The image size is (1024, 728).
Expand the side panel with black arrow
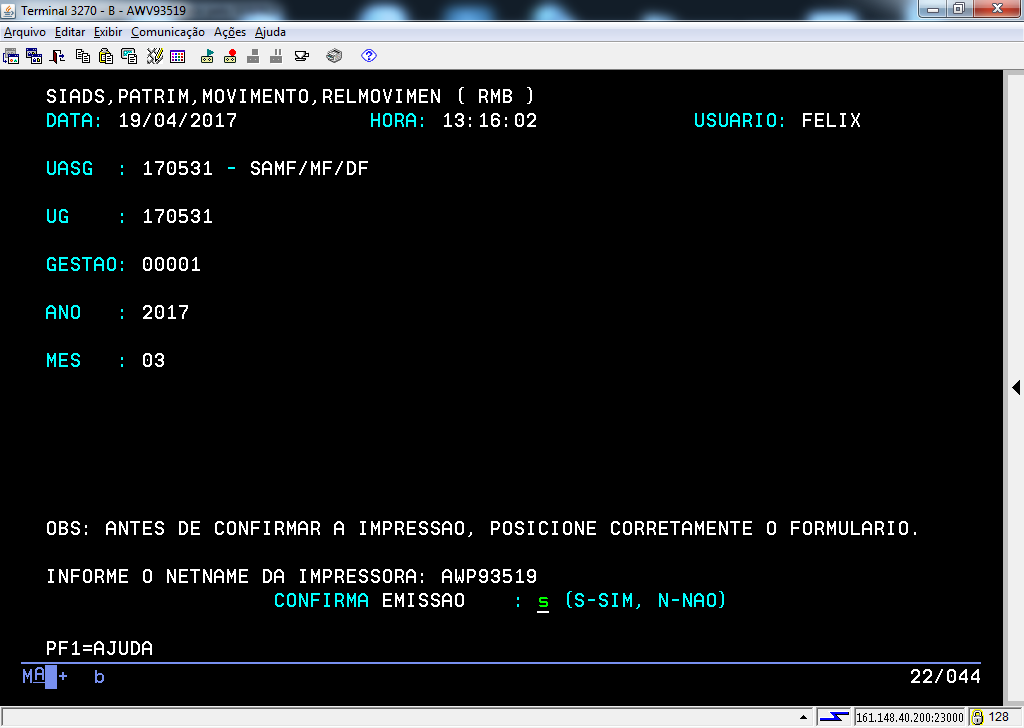click(1016, 387)
